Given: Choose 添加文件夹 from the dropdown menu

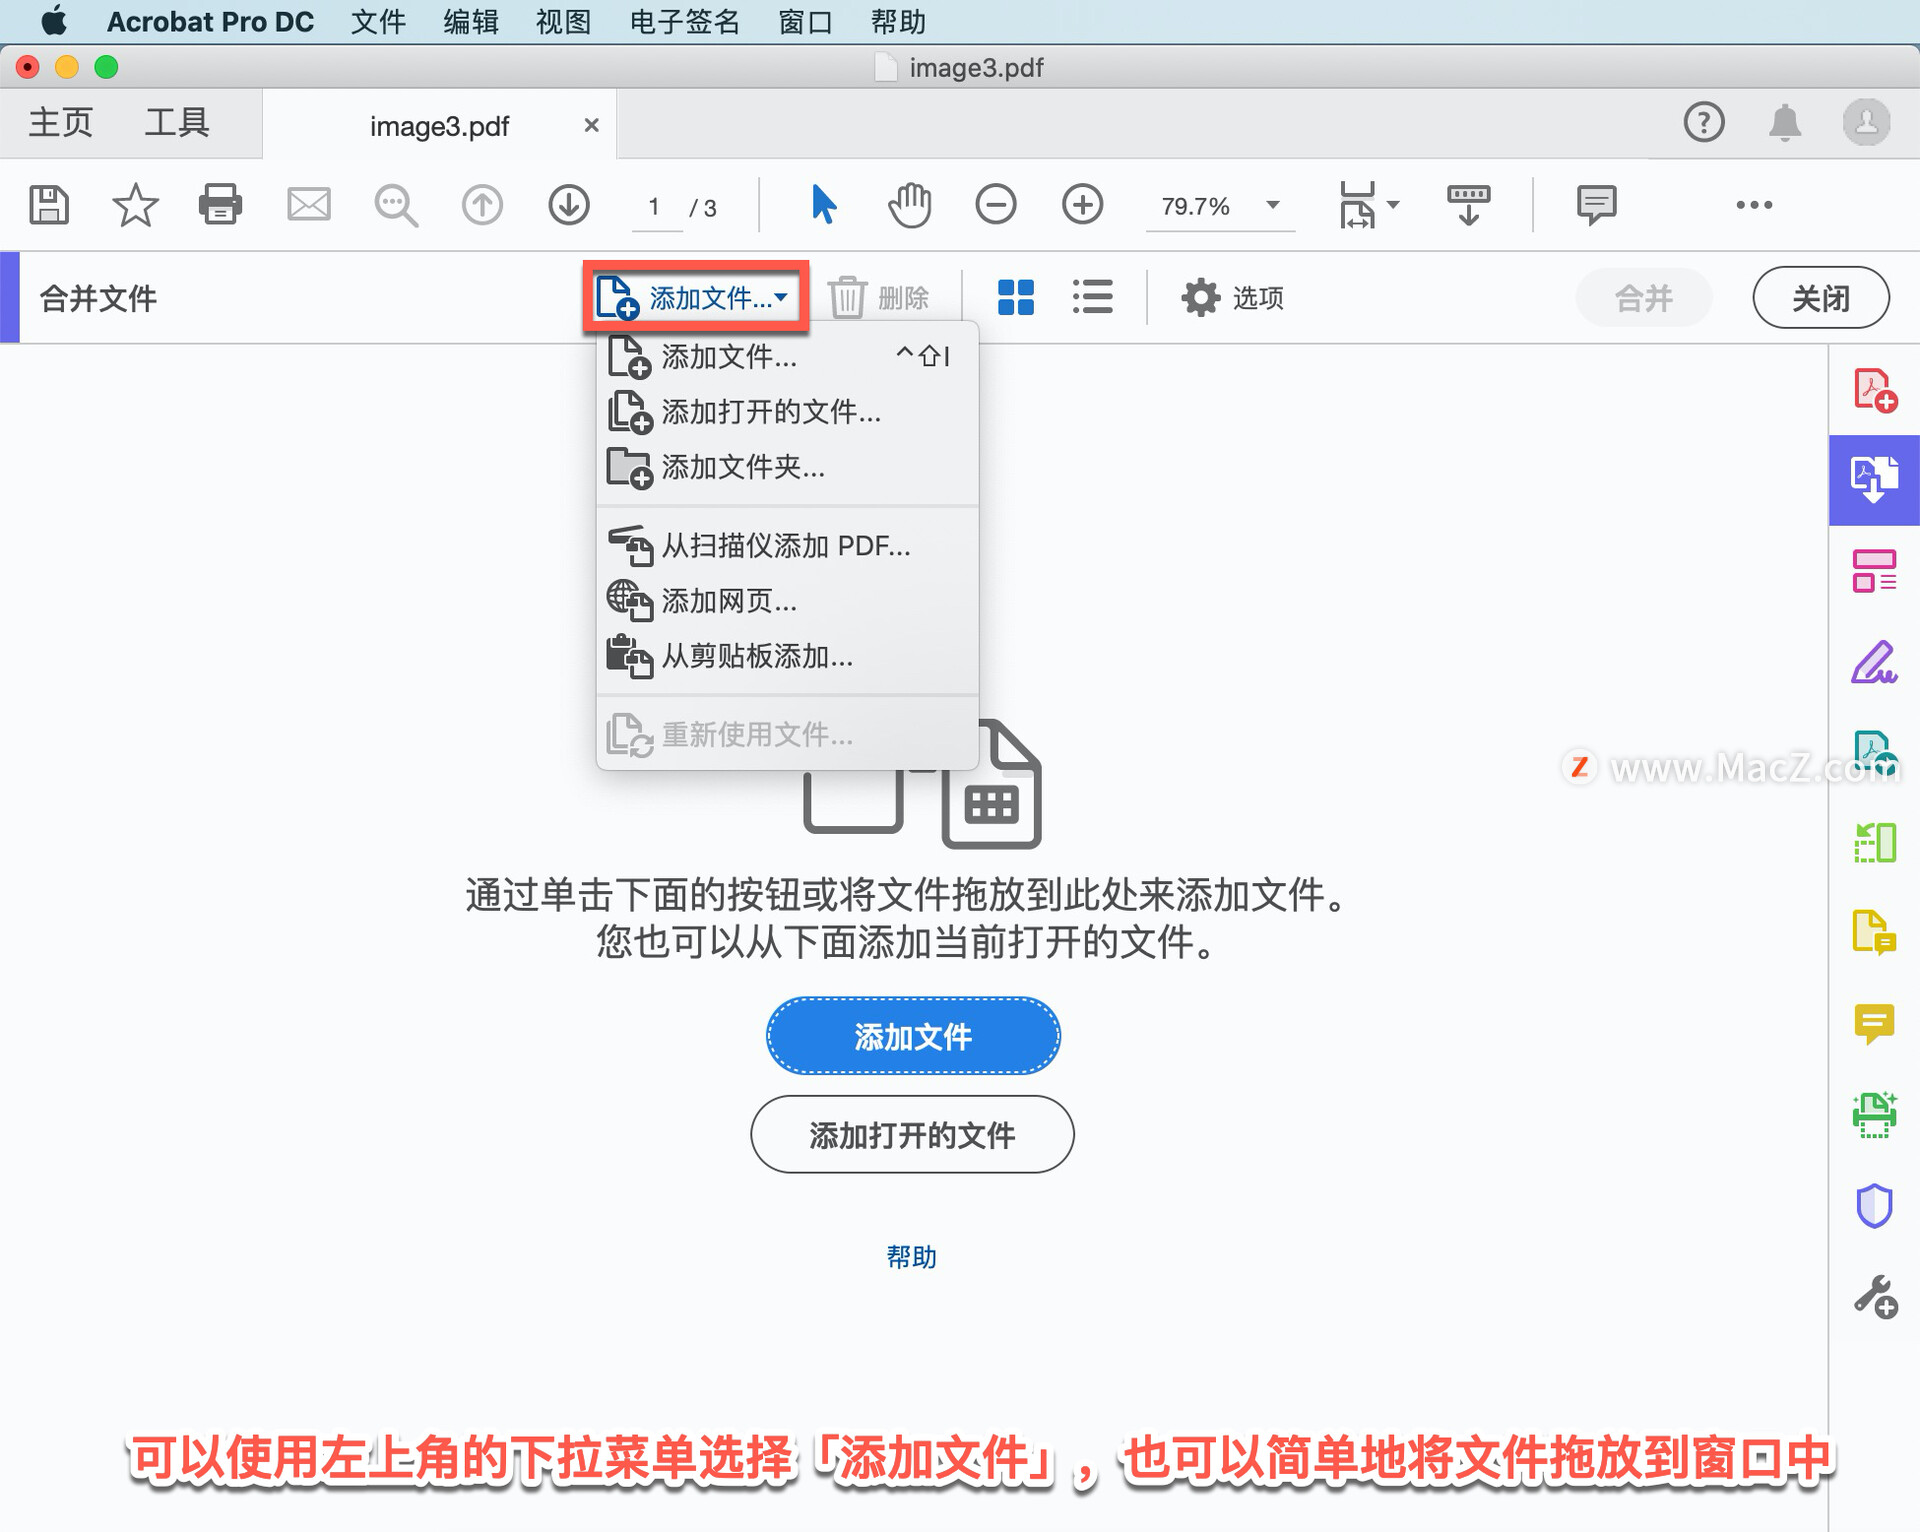Looking at the screenshot, I should pyautogui.click(x=742, y=467).
